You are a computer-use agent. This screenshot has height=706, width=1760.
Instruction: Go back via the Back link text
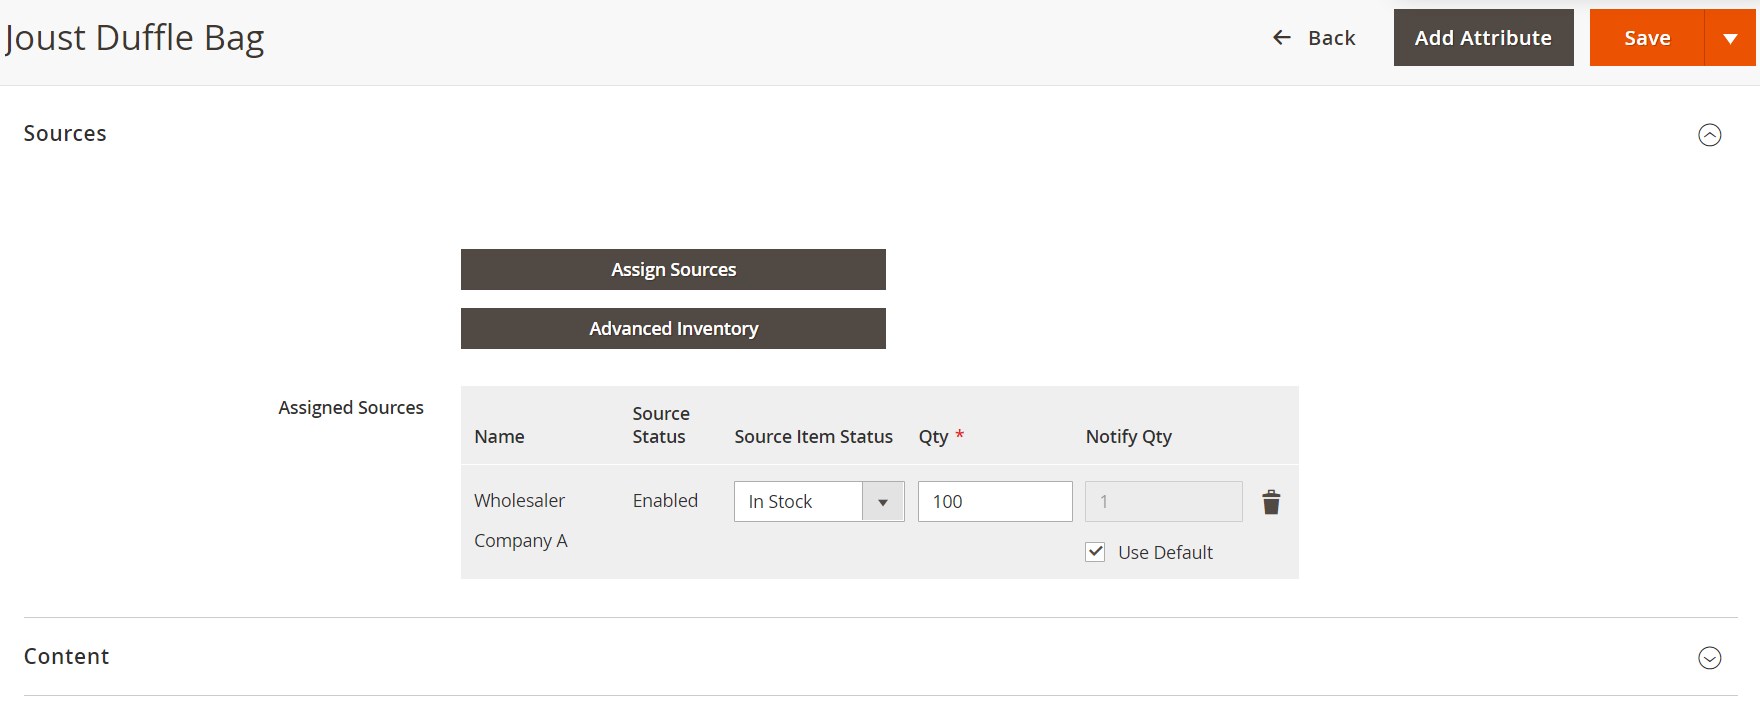1331,38
